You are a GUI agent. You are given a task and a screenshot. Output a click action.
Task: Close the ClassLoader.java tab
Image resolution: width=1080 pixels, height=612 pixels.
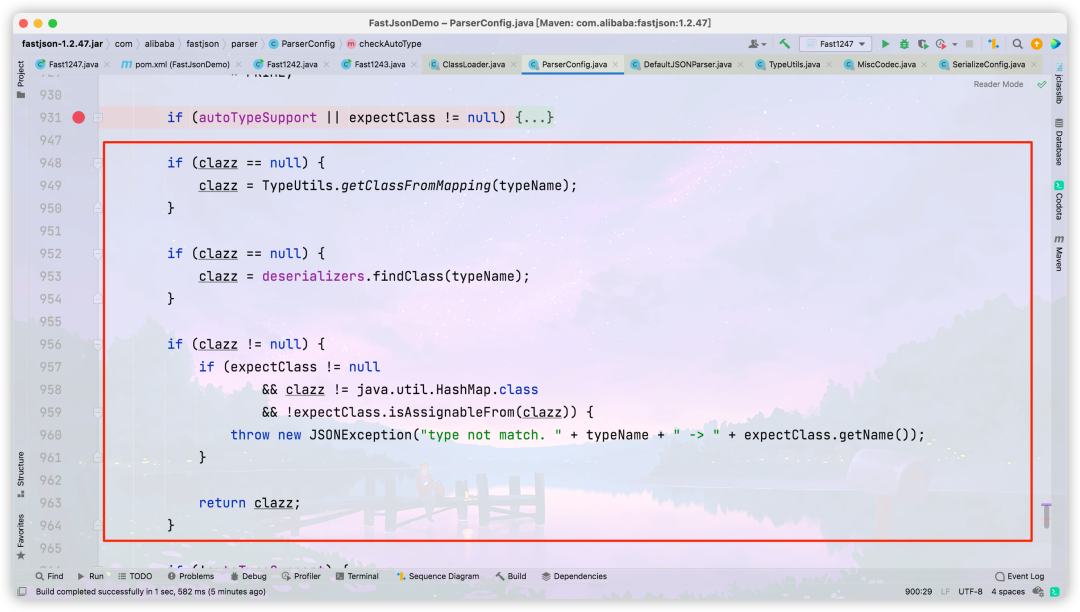pos(514,65)
